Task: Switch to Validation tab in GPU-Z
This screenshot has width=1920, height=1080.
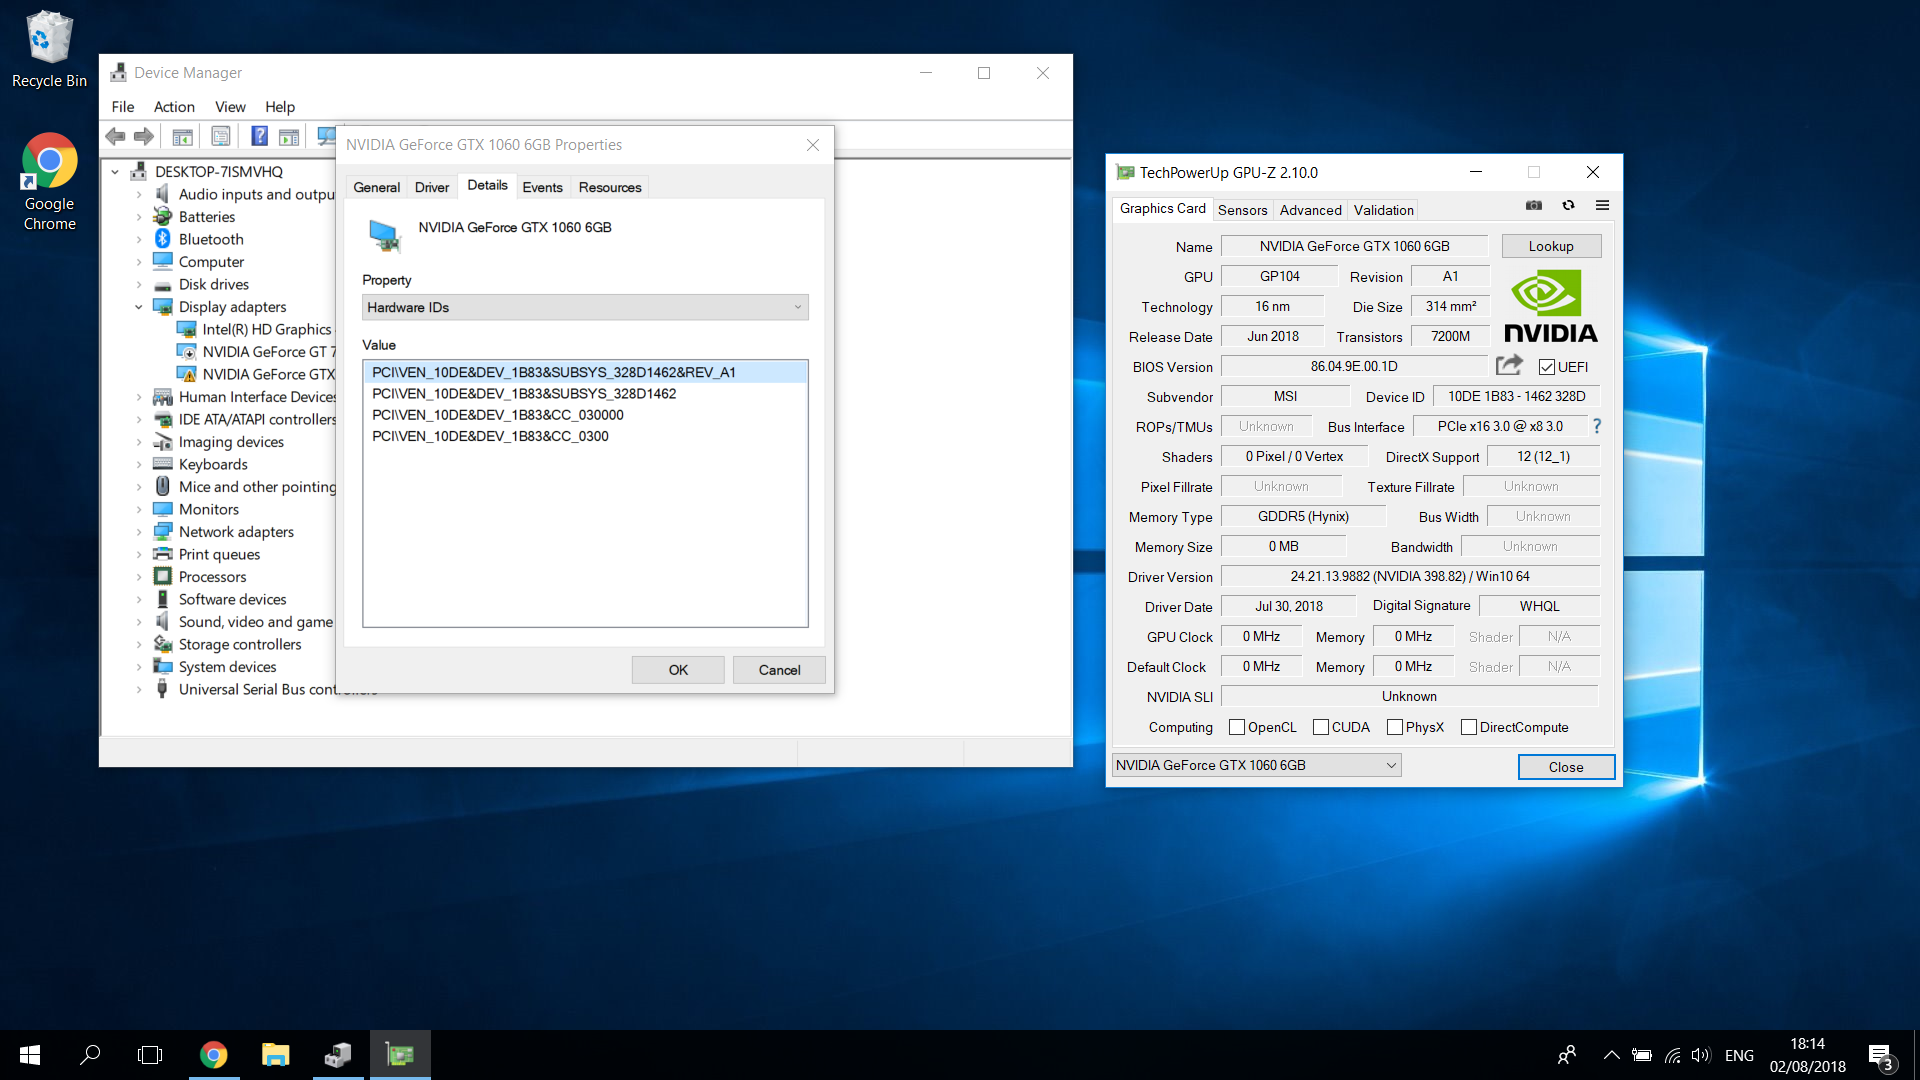Action: pyautogui.click(x=1383, y=208)
